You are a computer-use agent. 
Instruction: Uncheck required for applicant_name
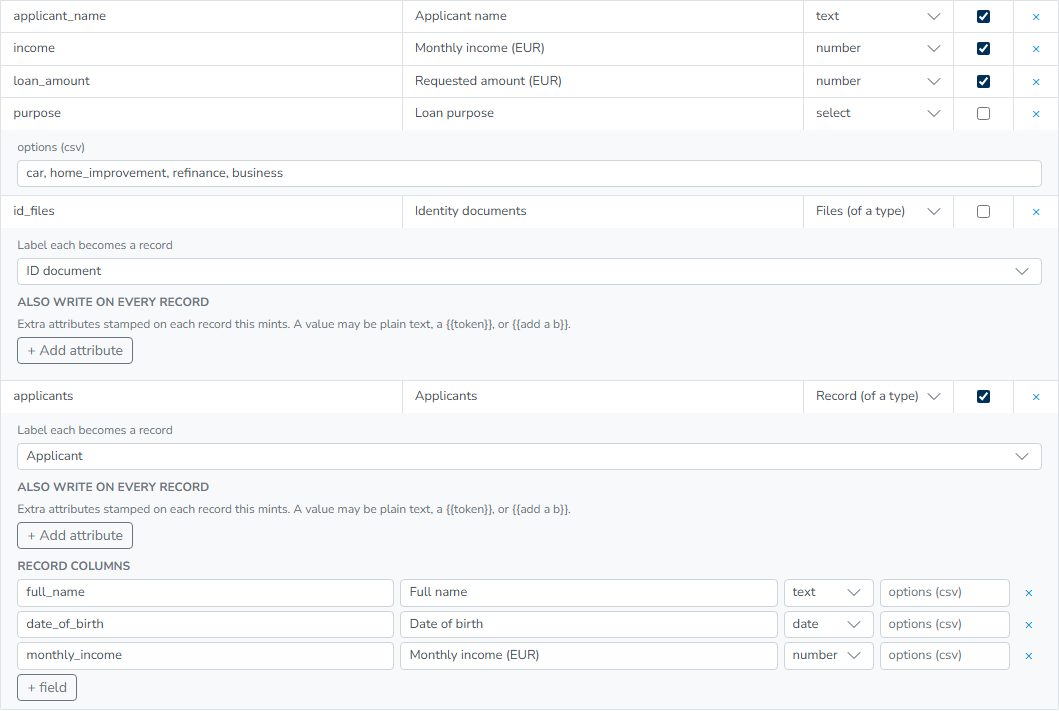coord(983,16)
